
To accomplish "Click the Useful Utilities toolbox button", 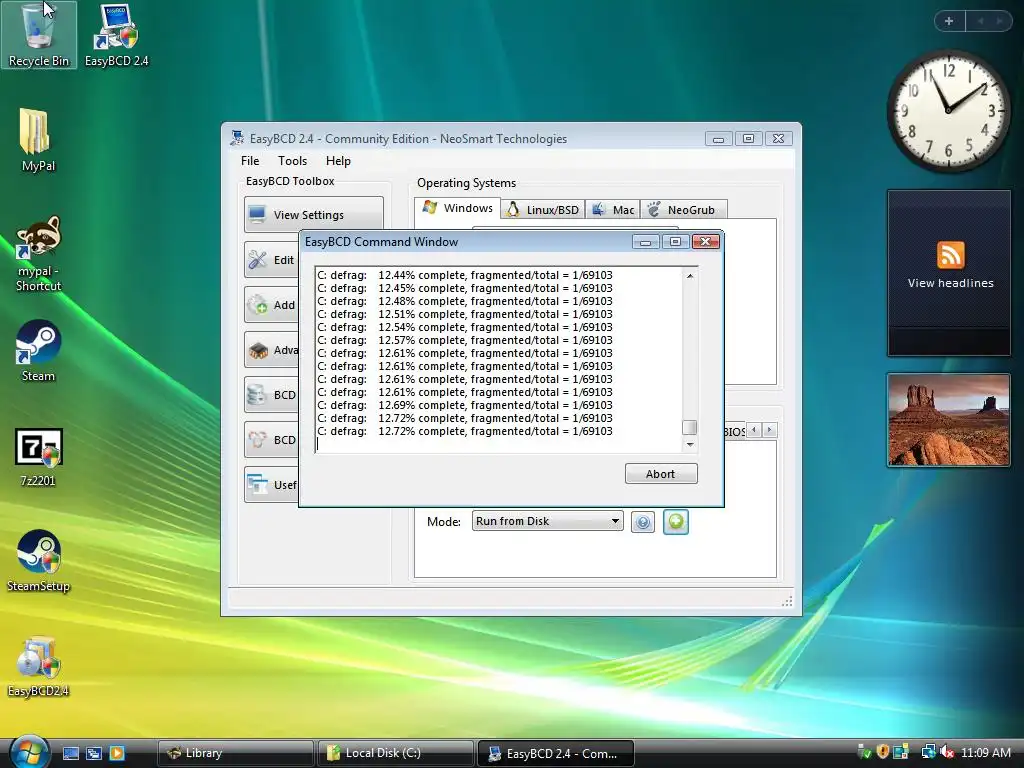I will (272, 485).
